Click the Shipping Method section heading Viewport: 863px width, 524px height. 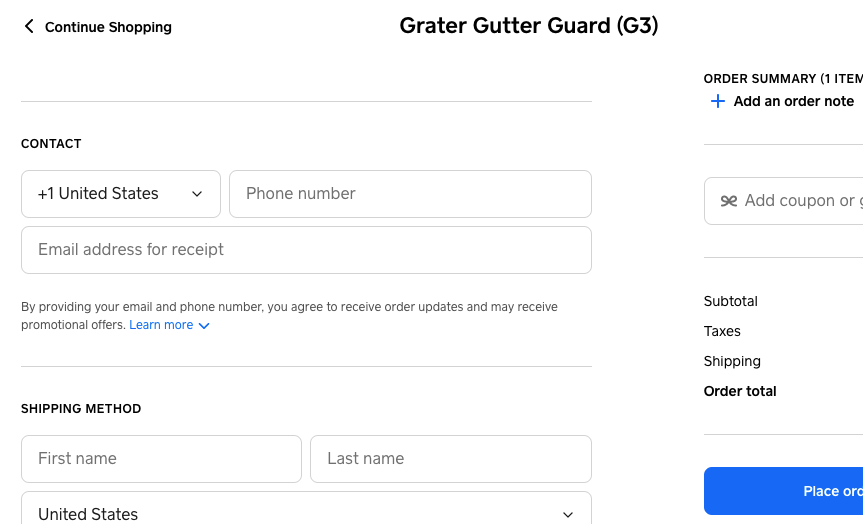click(x=81, y=409)
